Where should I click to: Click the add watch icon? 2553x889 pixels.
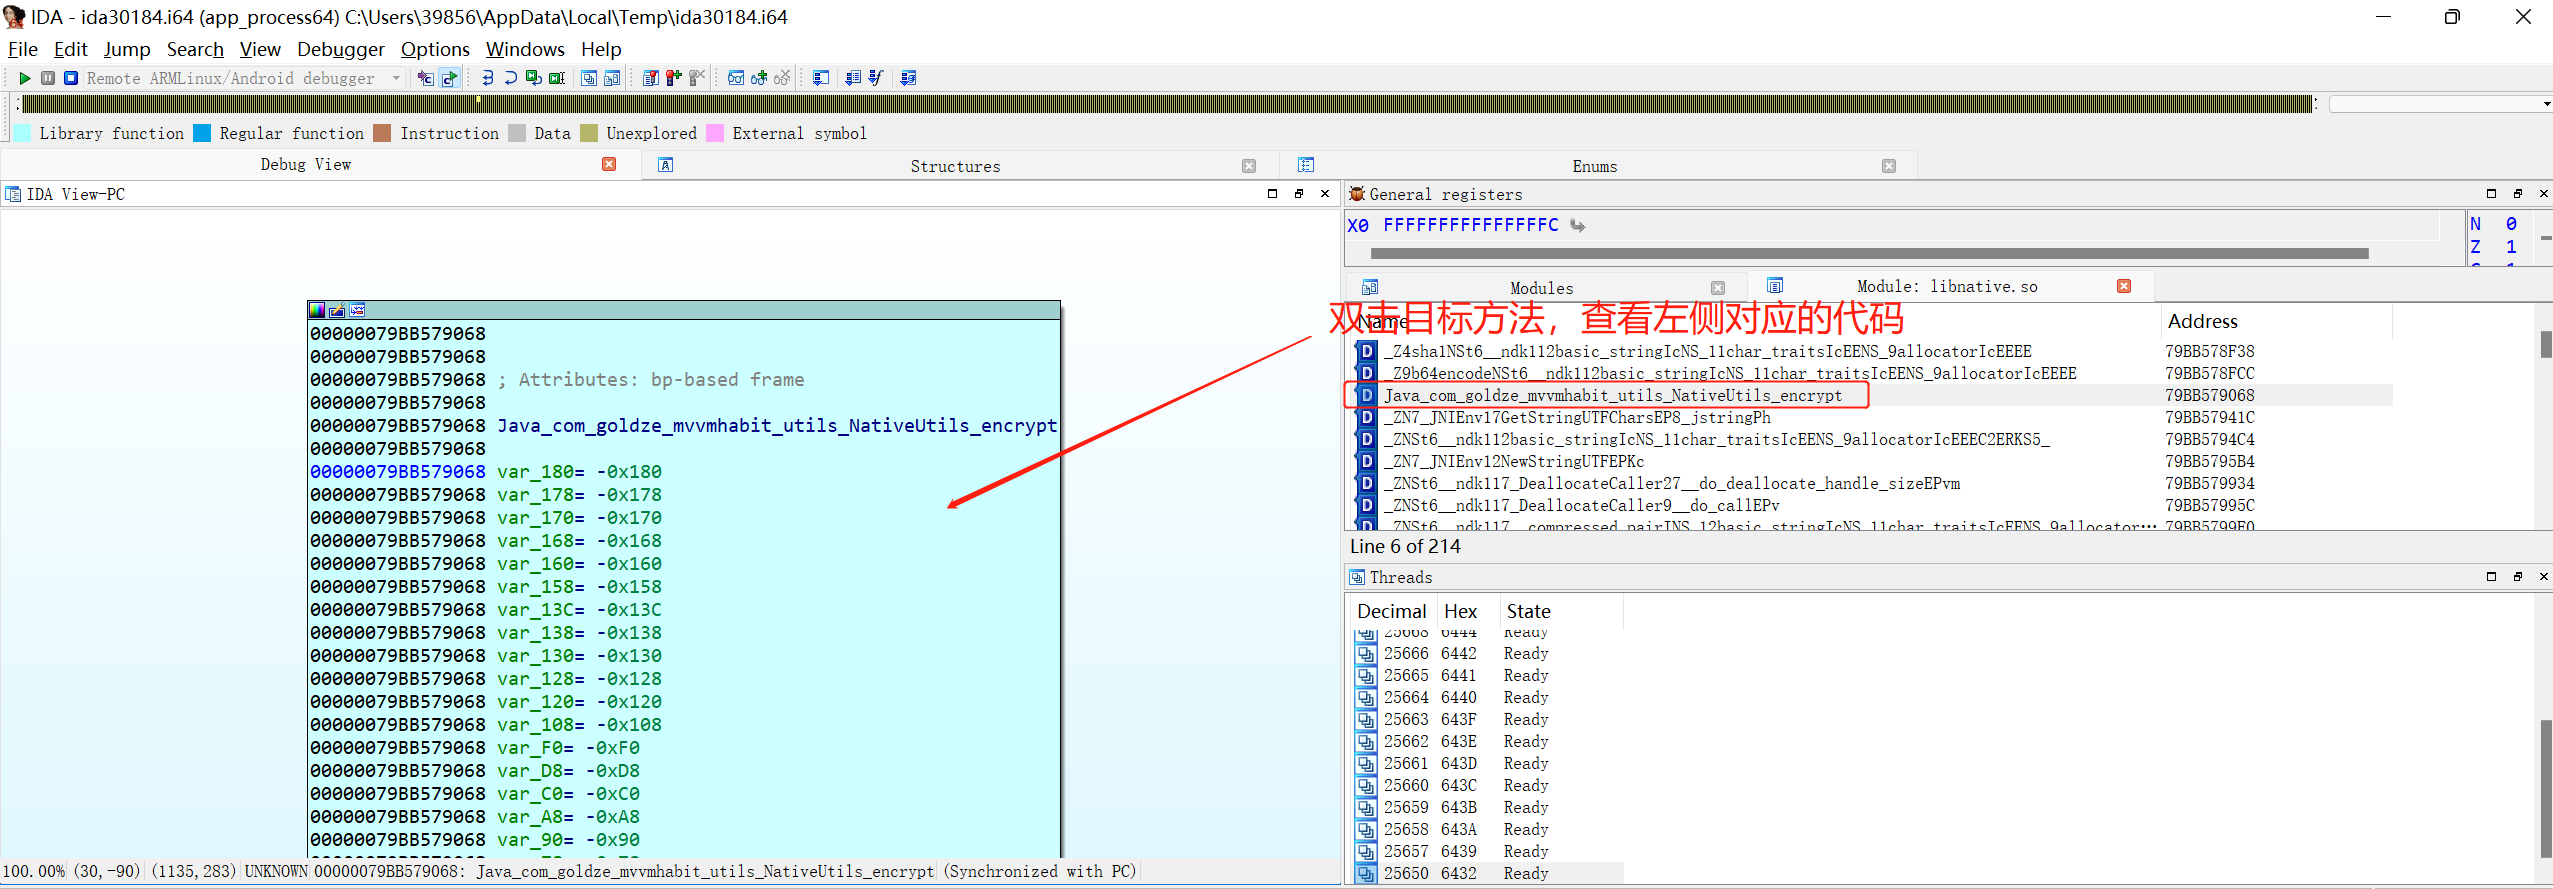[759, 78]
